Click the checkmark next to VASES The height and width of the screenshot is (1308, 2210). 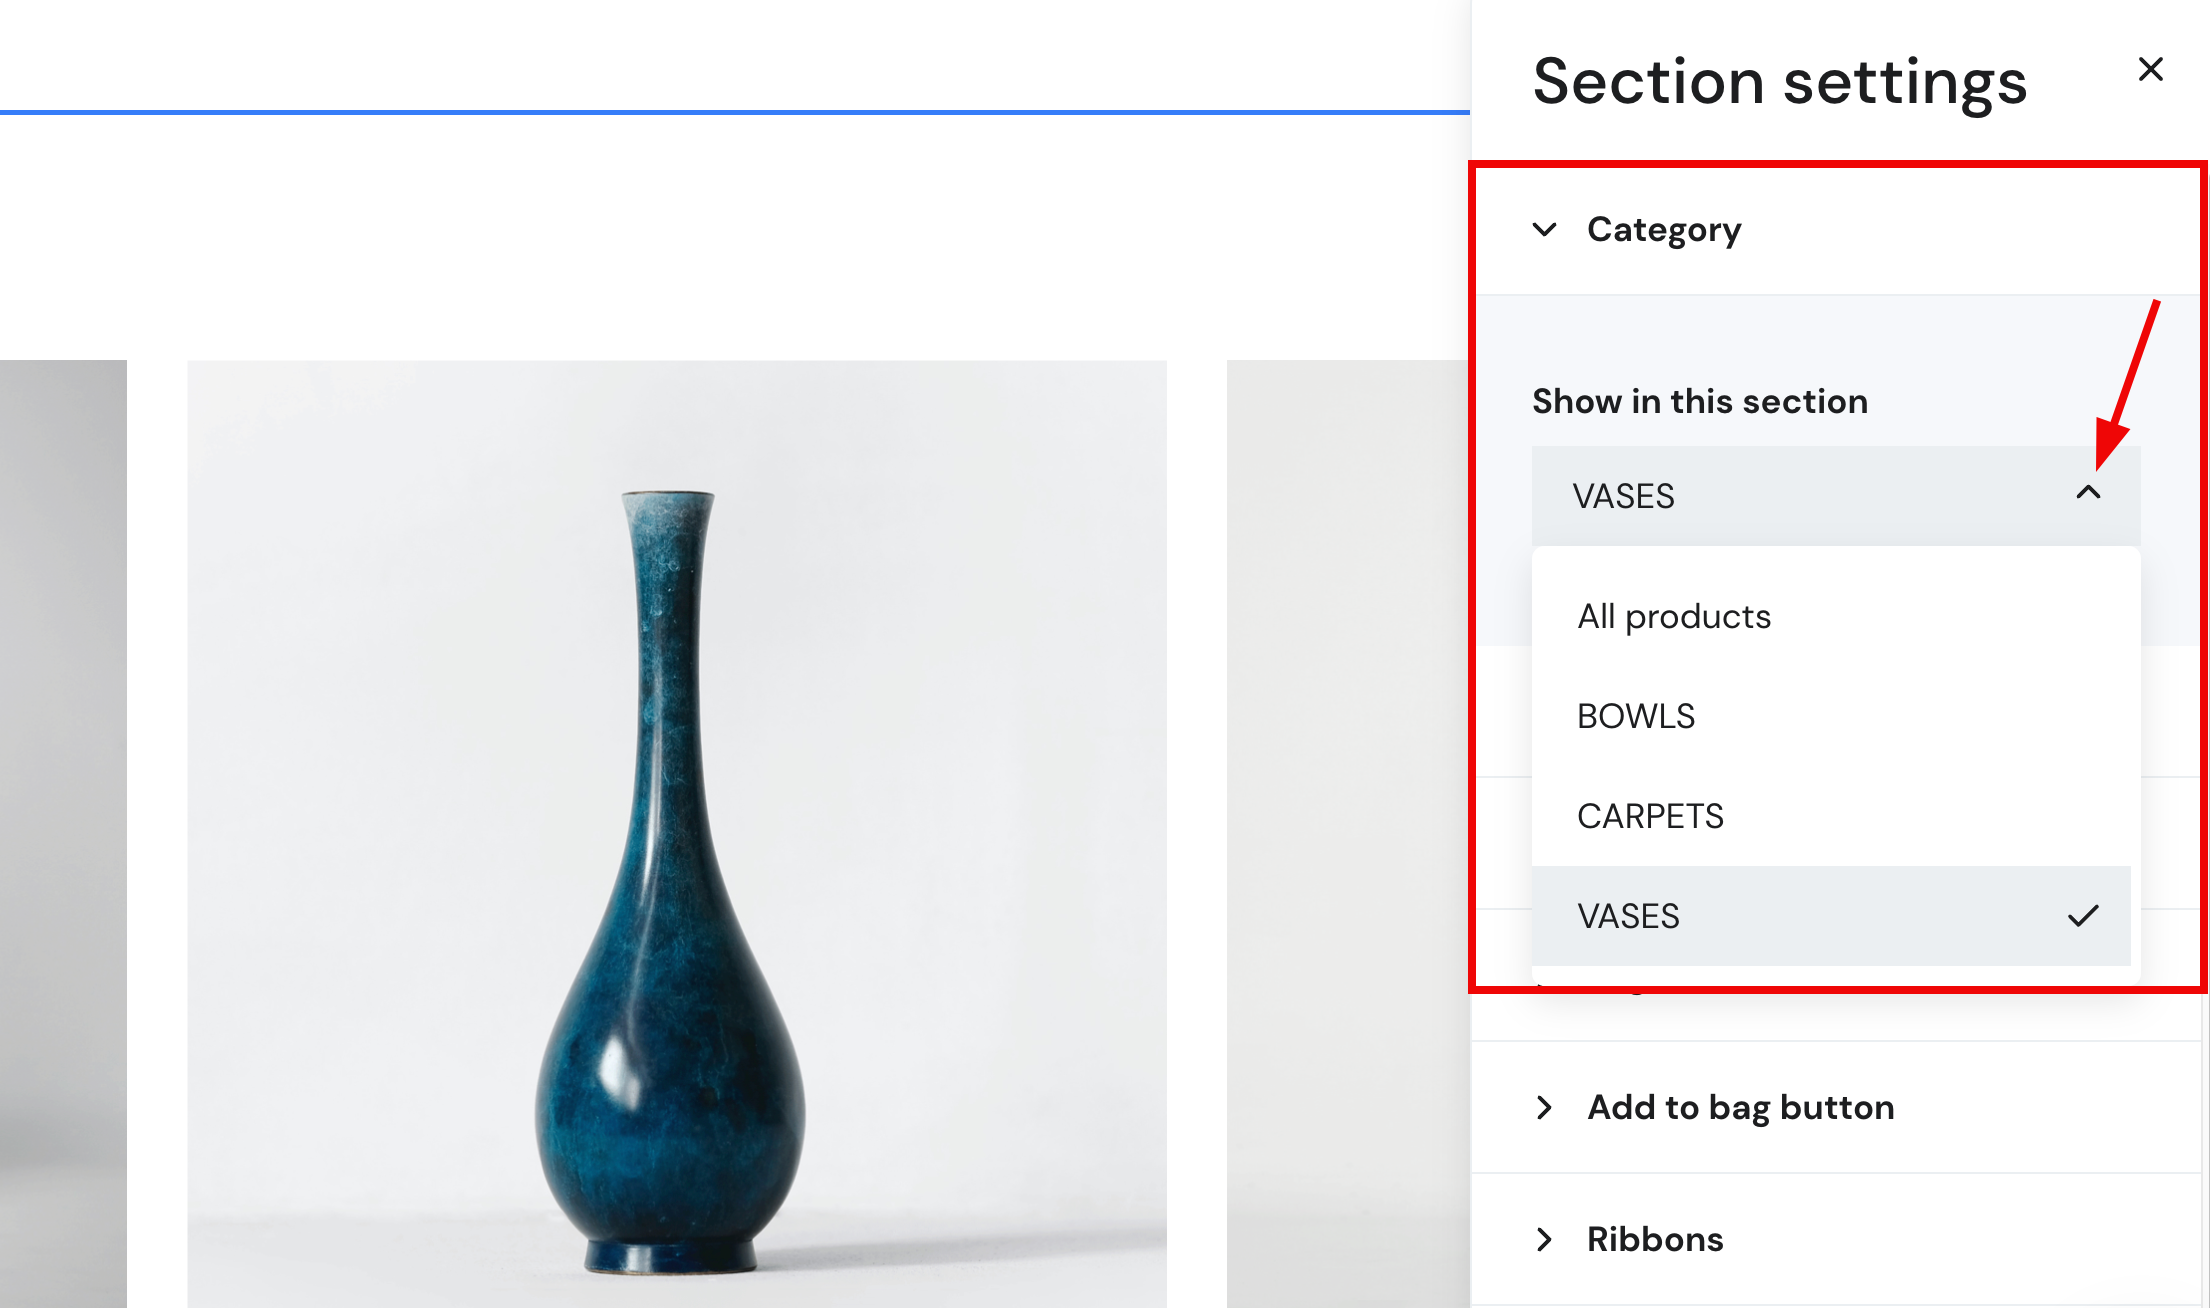click(2084, 914)
